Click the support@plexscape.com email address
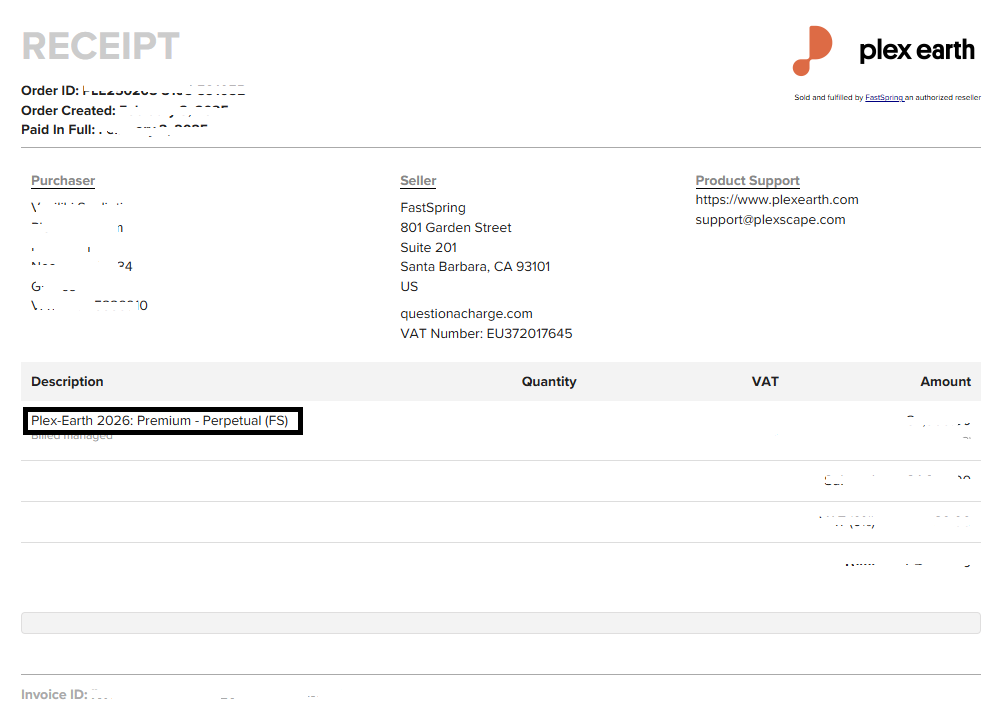 770,219
